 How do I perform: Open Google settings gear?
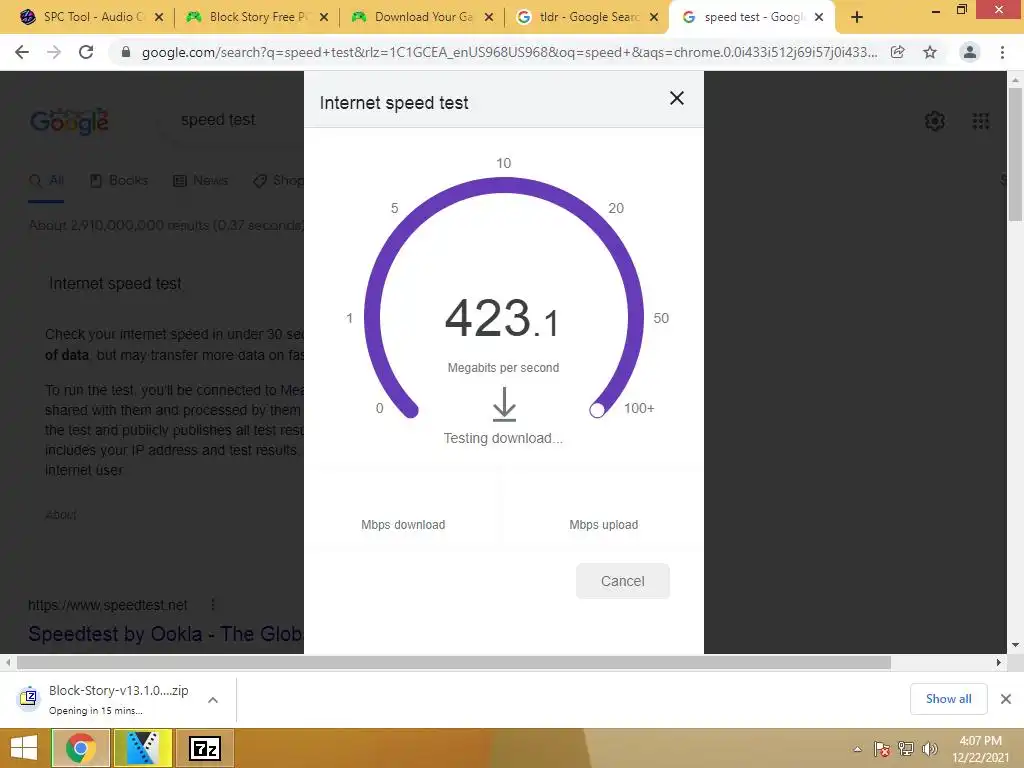coord(935,121)
